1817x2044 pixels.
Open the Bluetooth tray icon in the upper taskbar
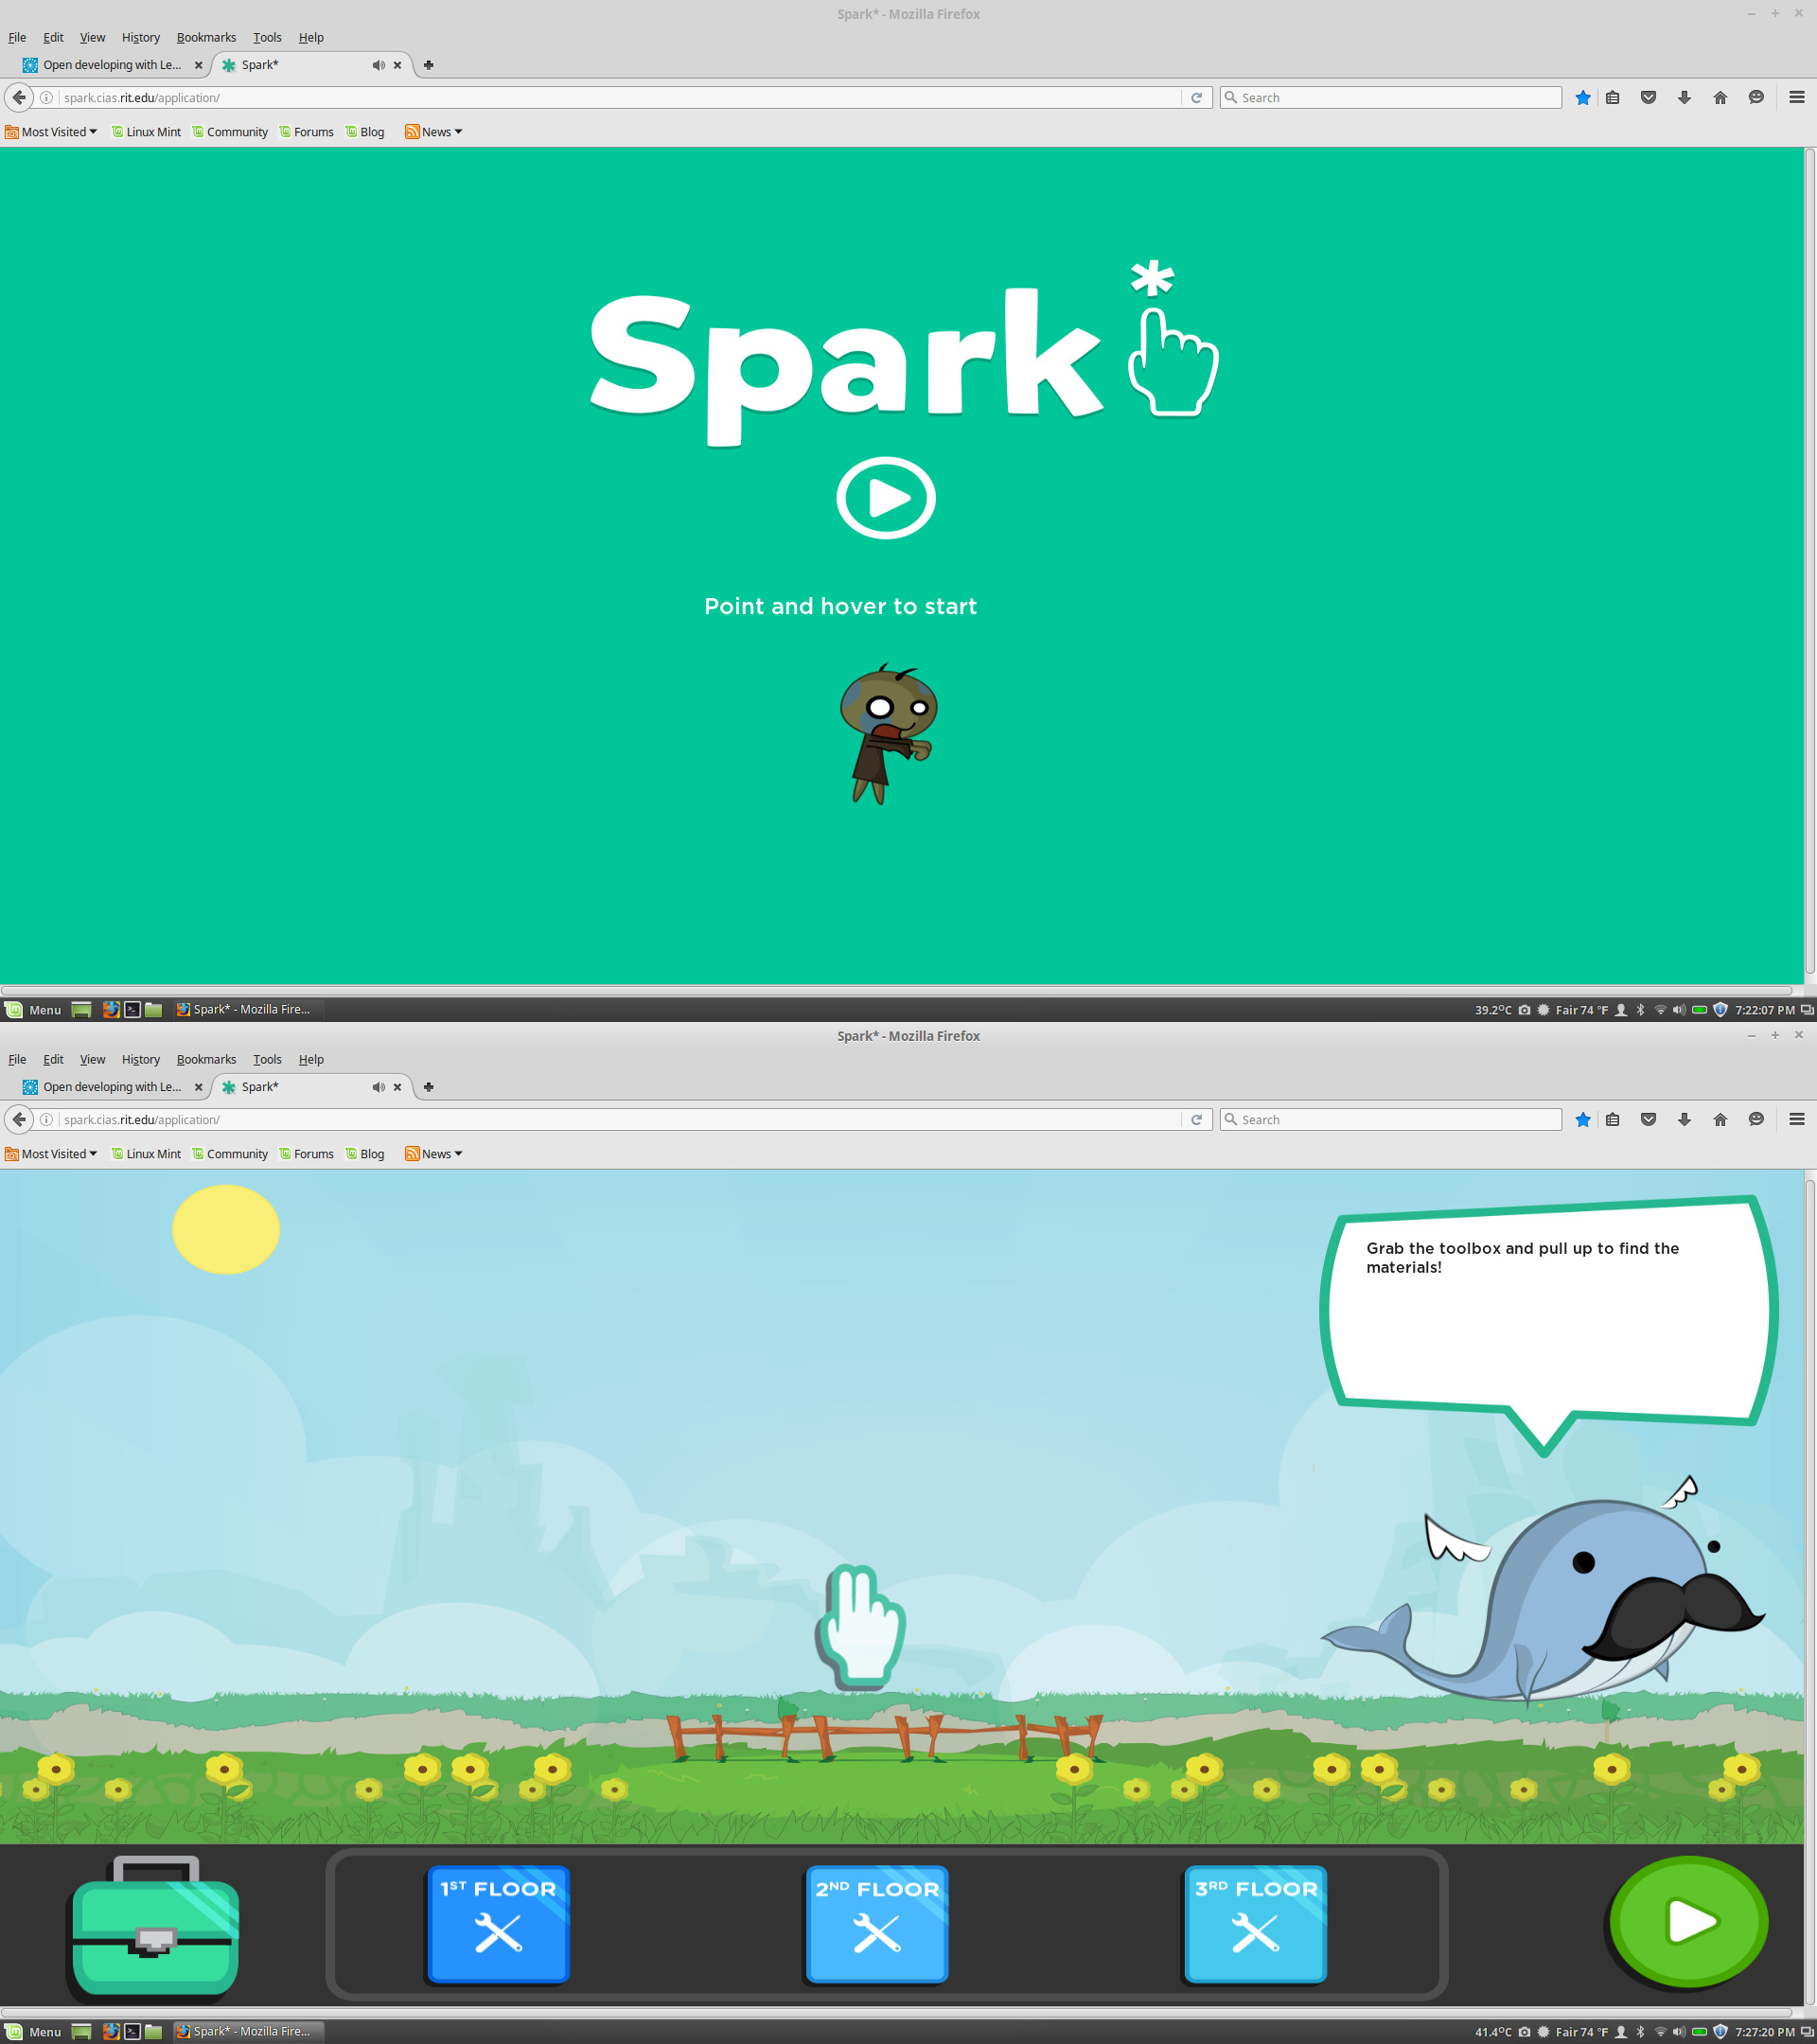coord(1640,1010)
